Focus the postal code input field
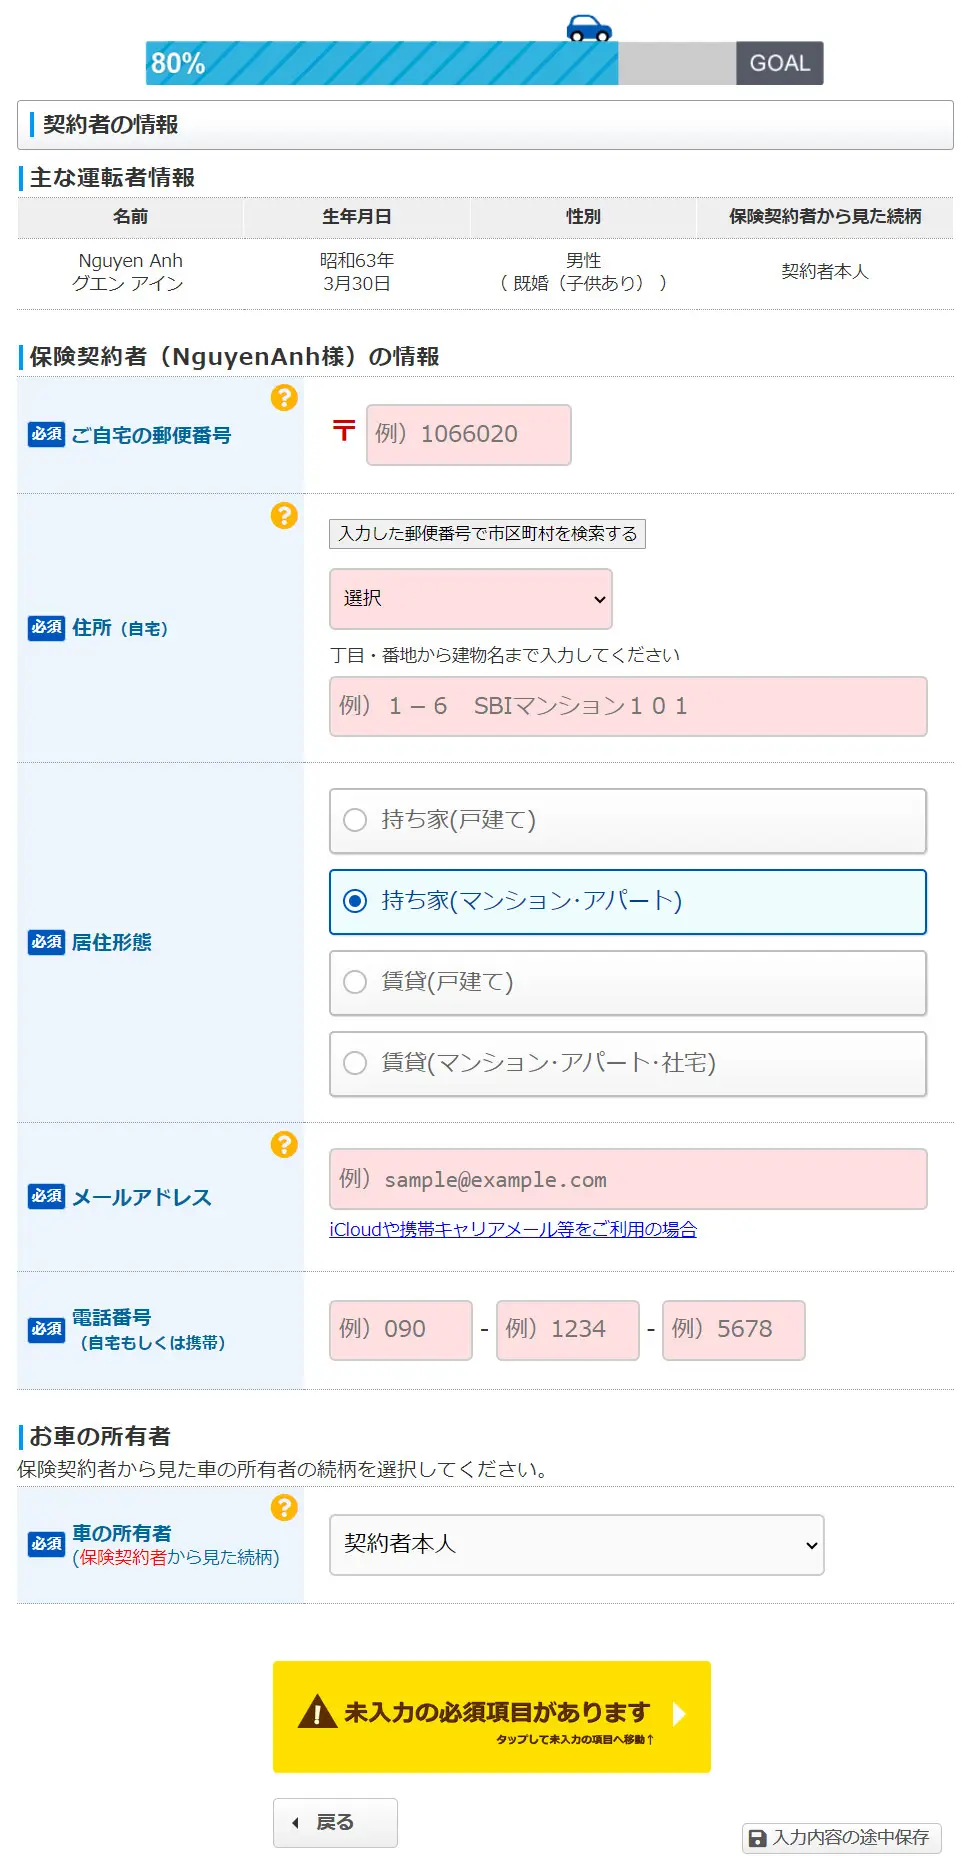972x1869 pixels. (x=468, y=435)
